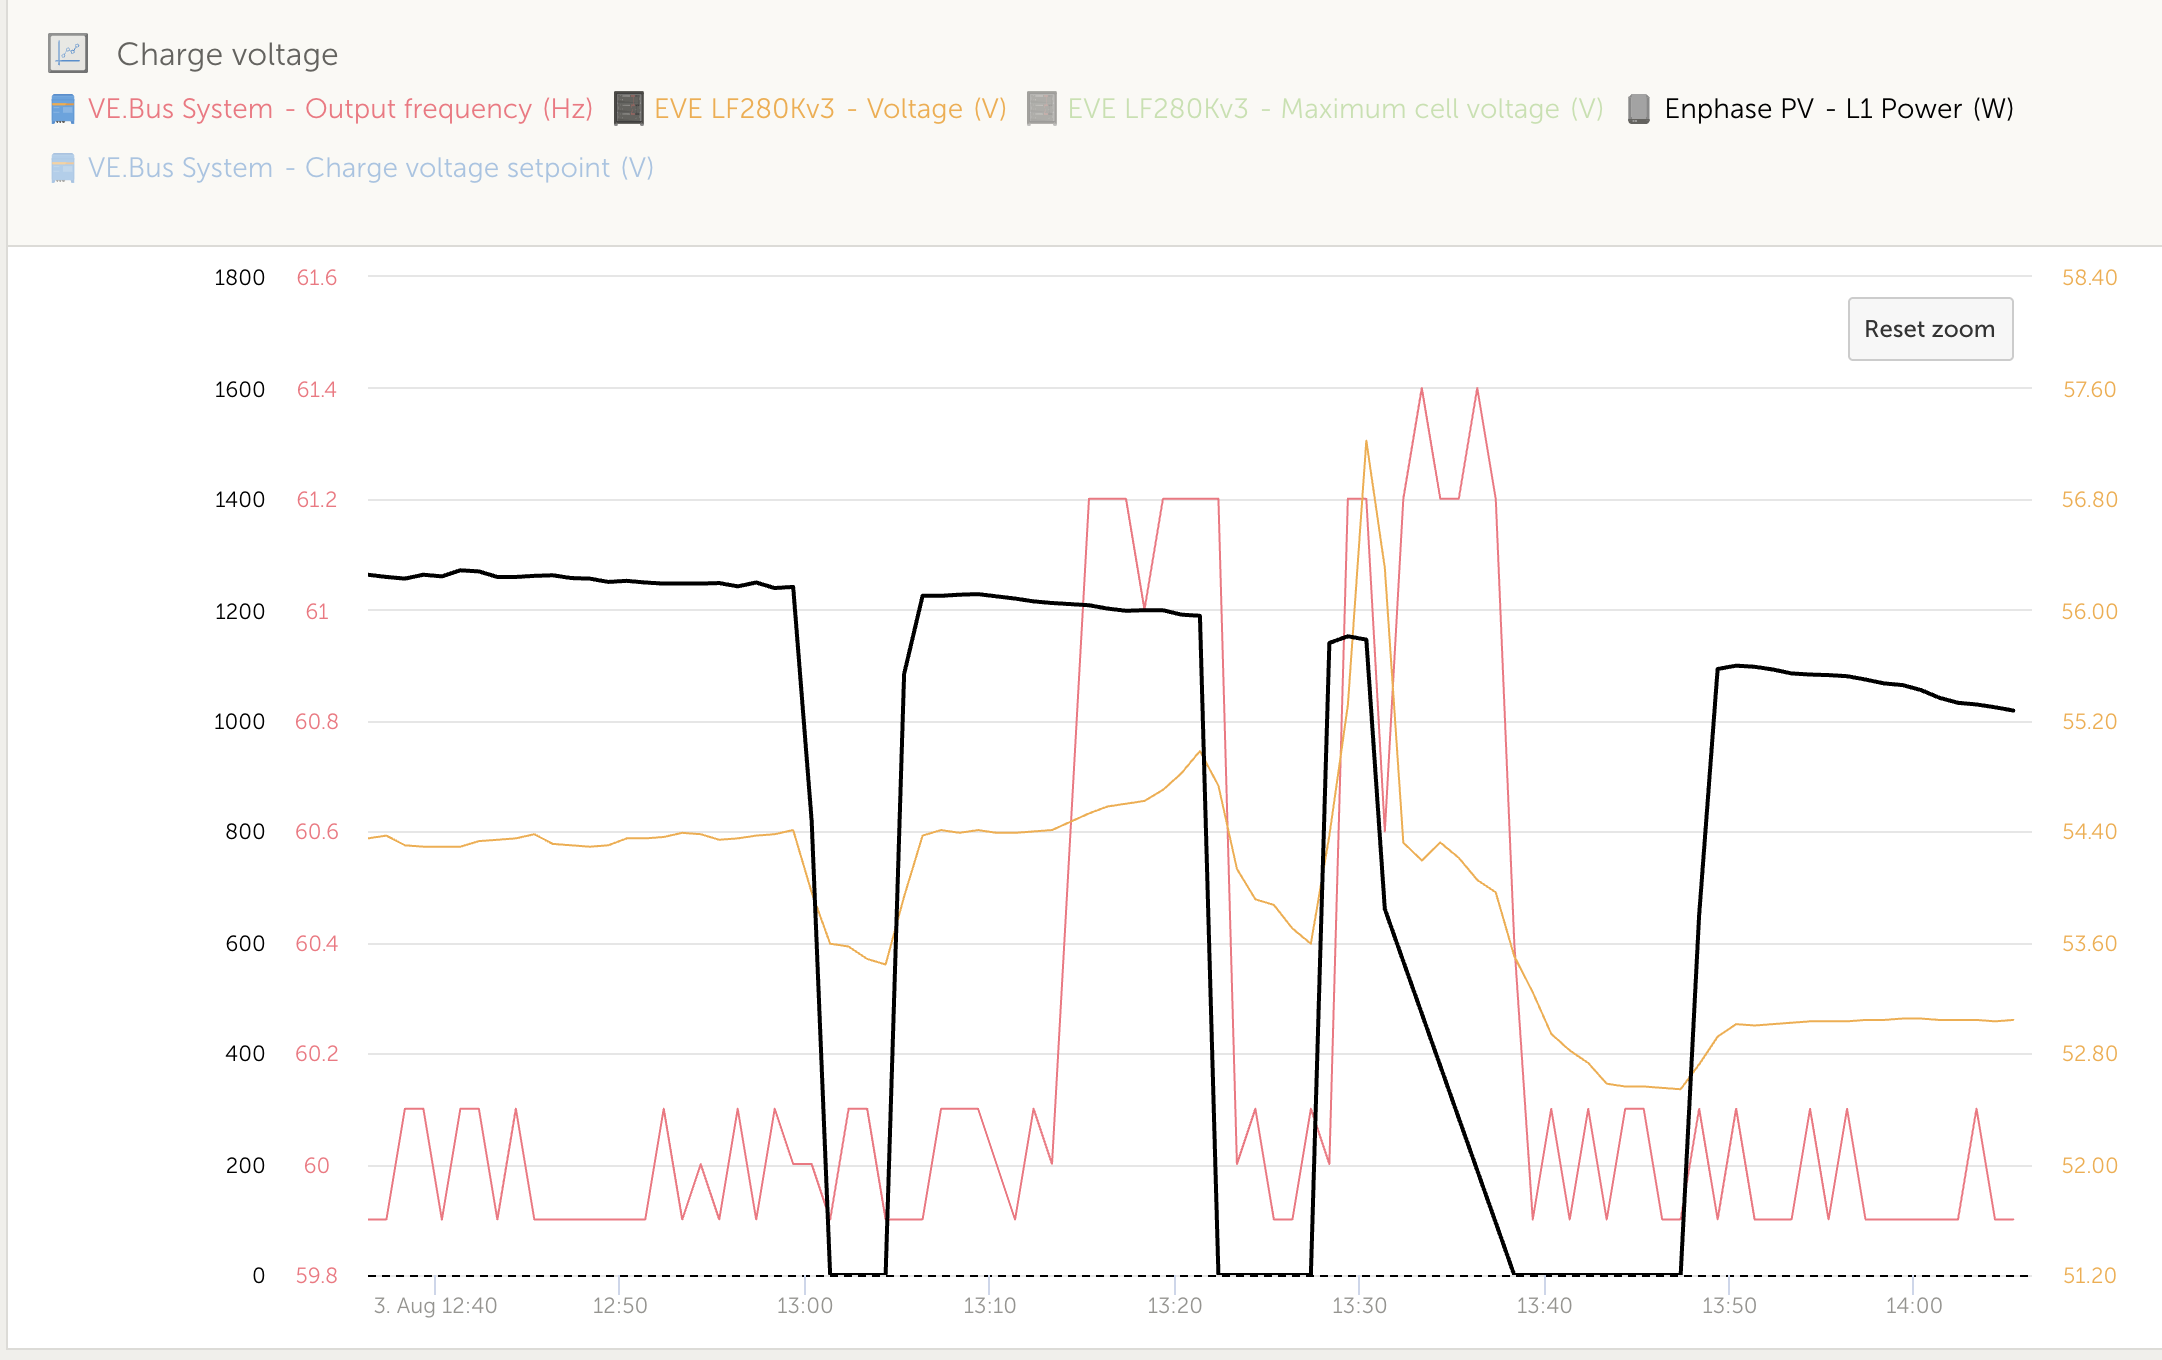Viewport: 2162px width, 1360px height.
Task: Click the 58.40 voltage axis label
Action: (2089, 278)
